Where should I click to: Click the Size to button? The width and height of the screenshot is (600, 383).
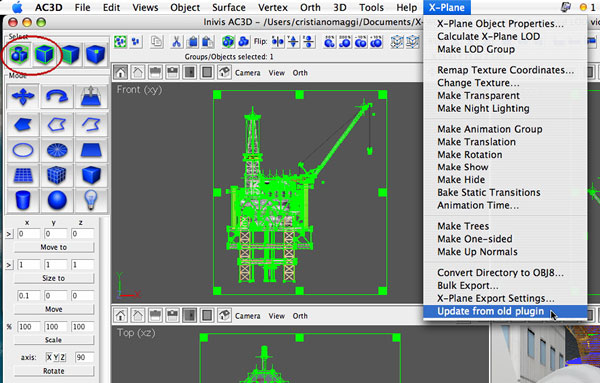(54, 278)
